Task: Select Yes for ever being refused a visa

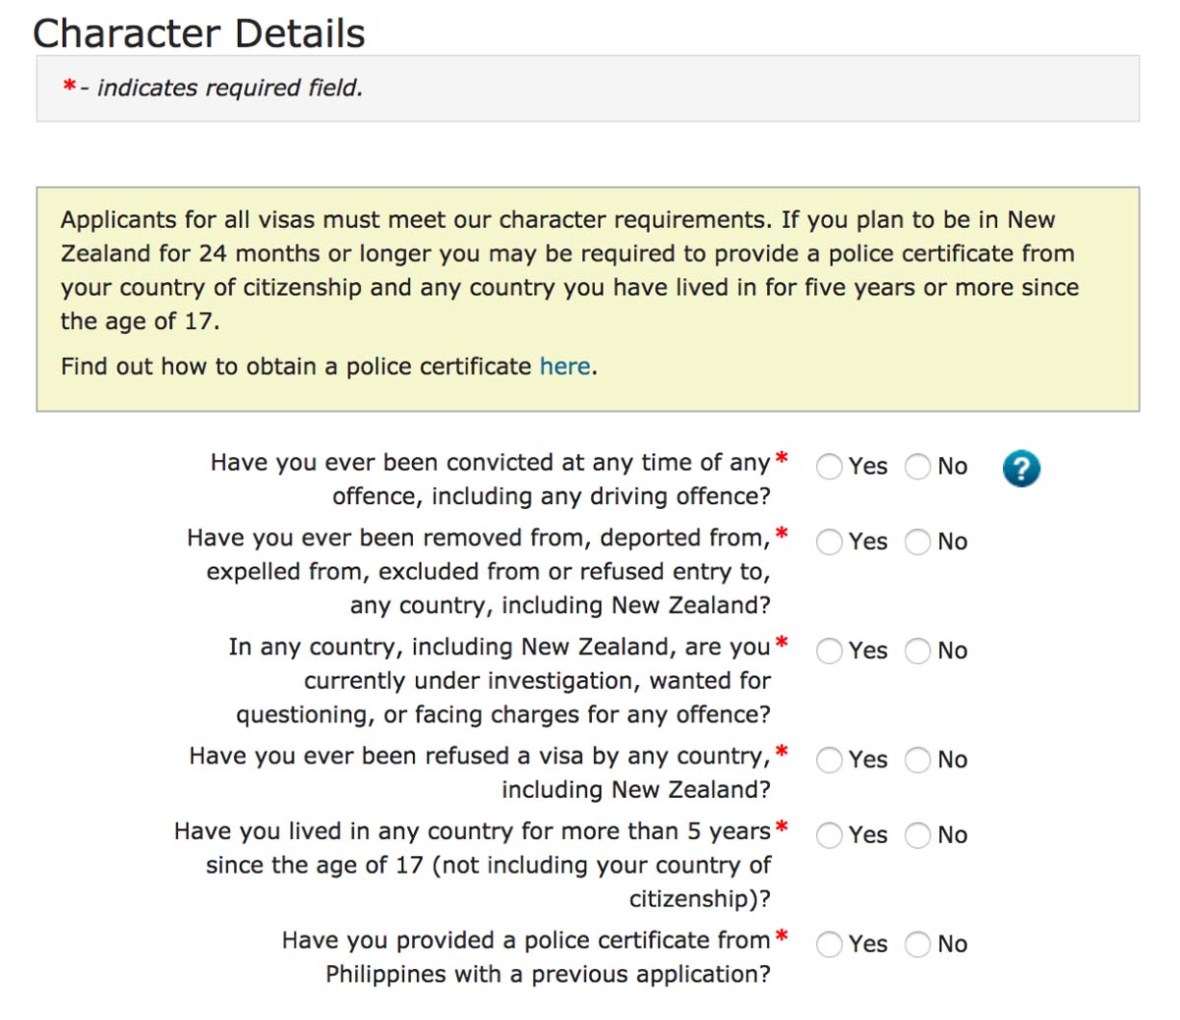Action: click(828, 760)
